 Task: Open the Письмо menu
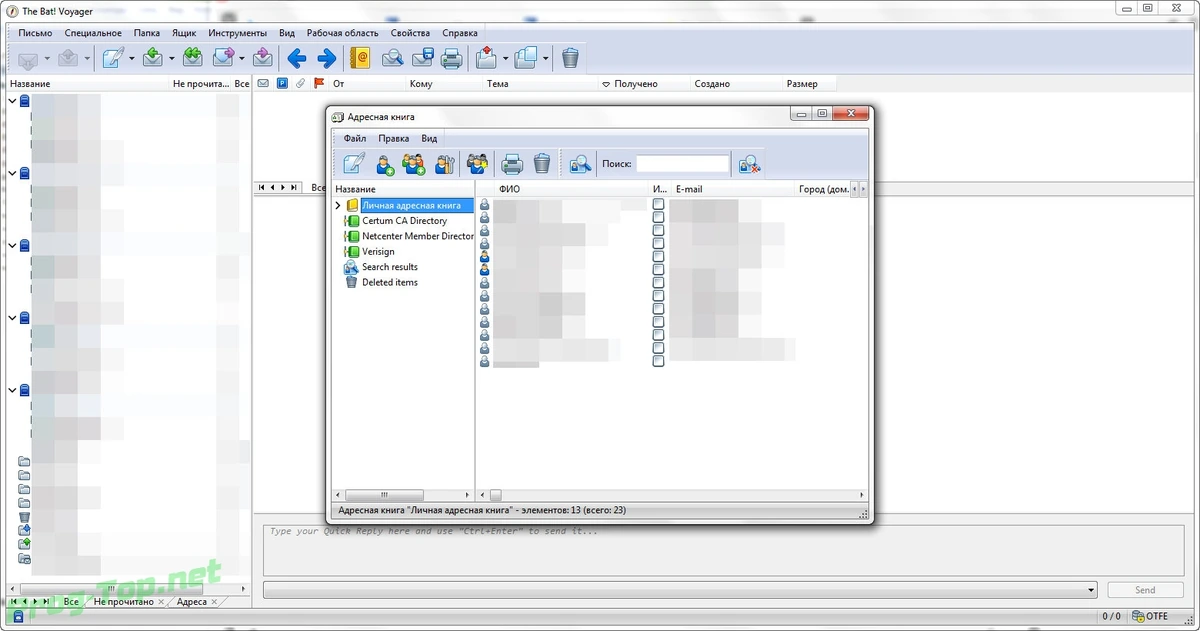[x=35, y=33]
